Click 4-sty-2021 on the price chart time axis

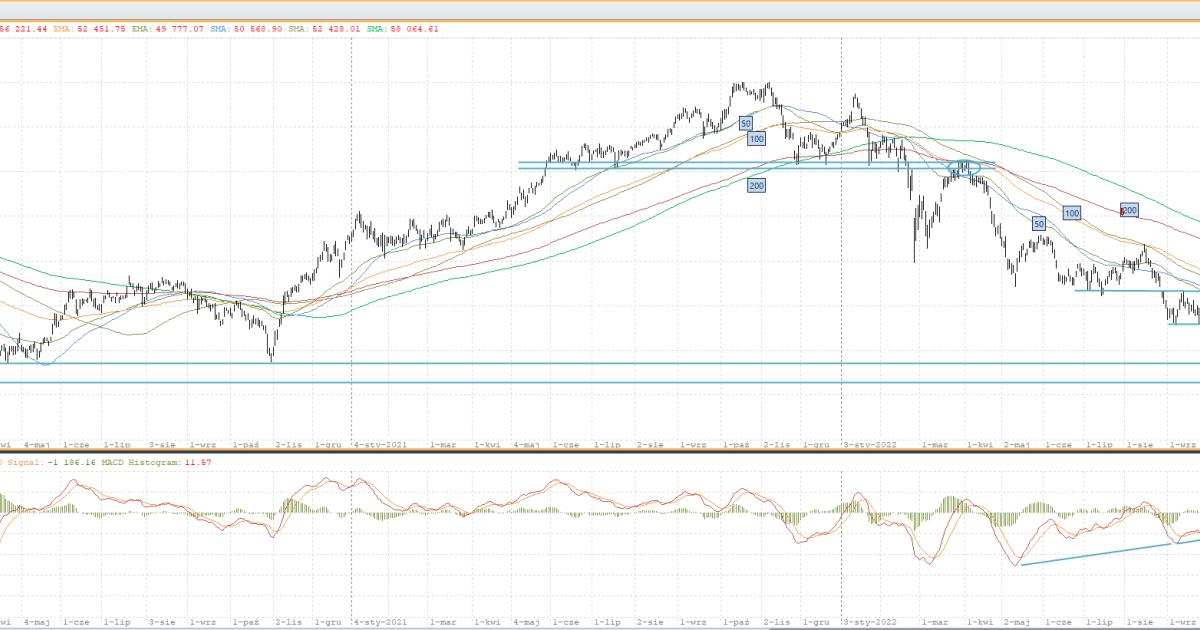point(379,443)
